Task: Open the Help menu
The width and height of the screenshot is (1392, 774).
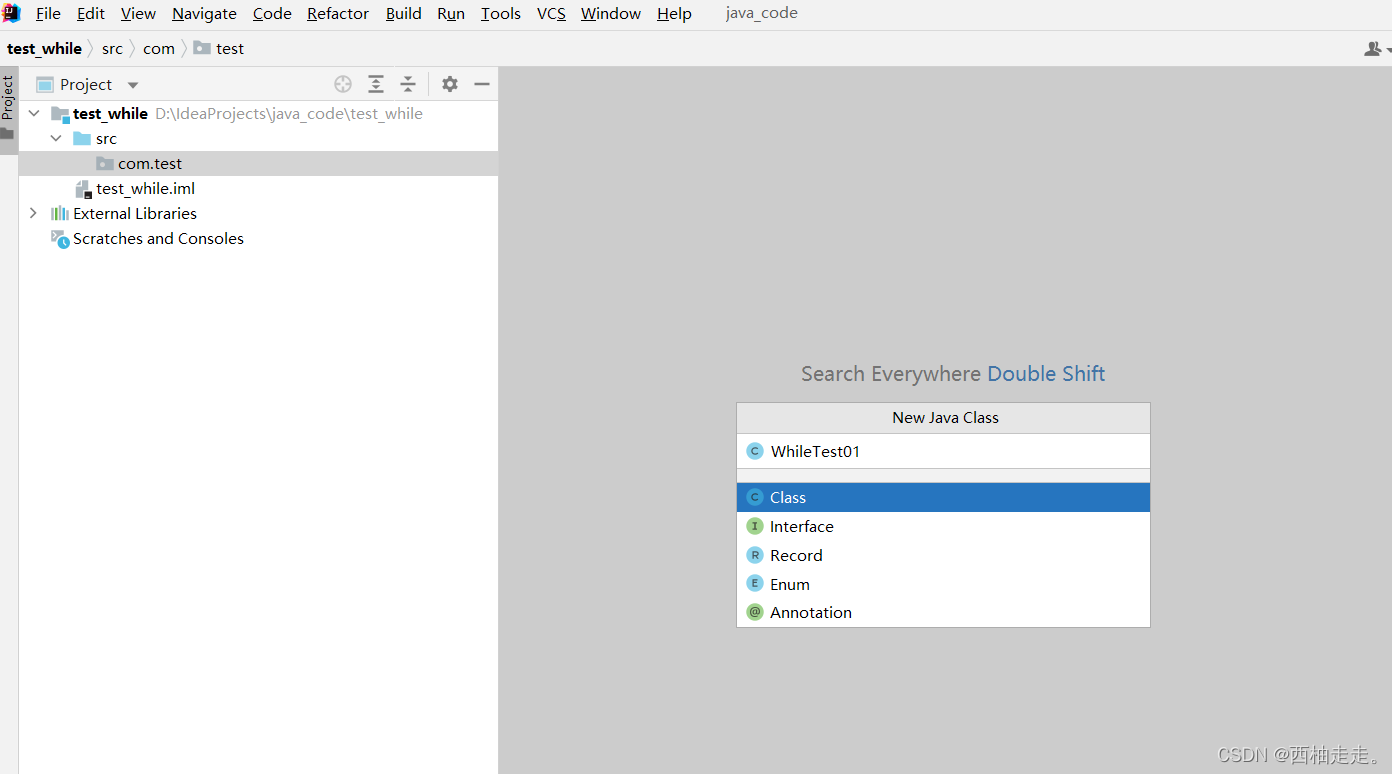Action: [x=674, y=13]
